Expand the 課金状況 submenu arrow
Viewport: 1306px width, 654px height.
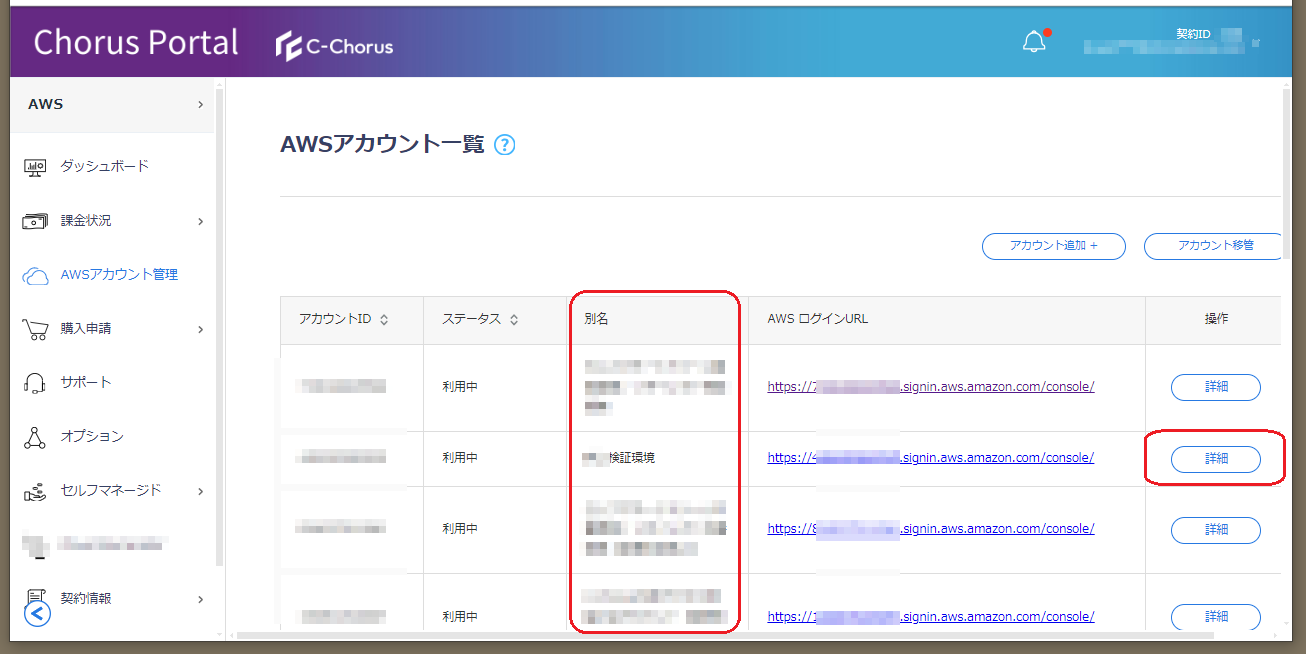[x=200, y=221]
